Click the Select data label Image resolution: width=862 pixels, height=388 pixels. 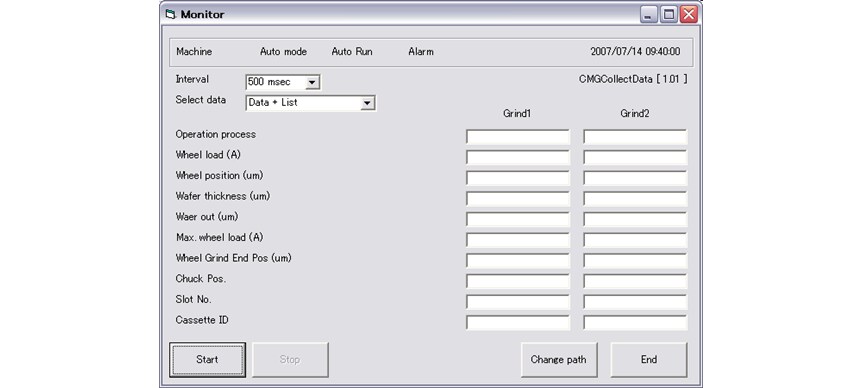click(x=201, y=100)
